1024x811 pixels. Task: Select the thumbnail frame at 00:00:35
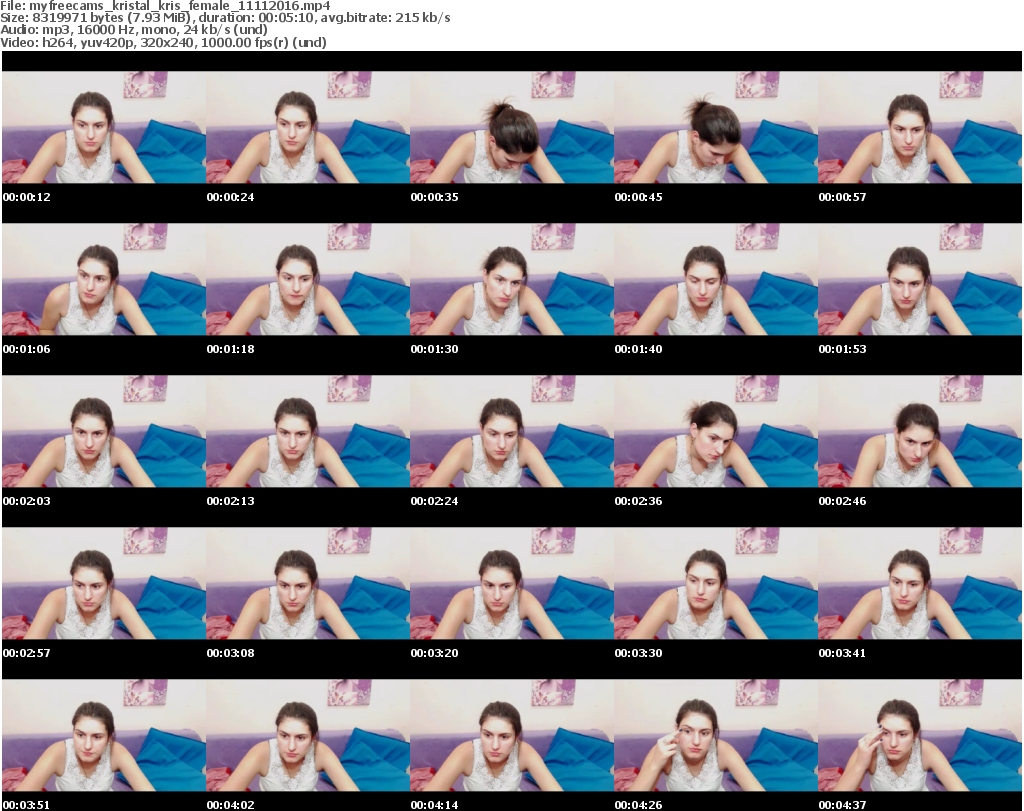[x=512, y=127]
